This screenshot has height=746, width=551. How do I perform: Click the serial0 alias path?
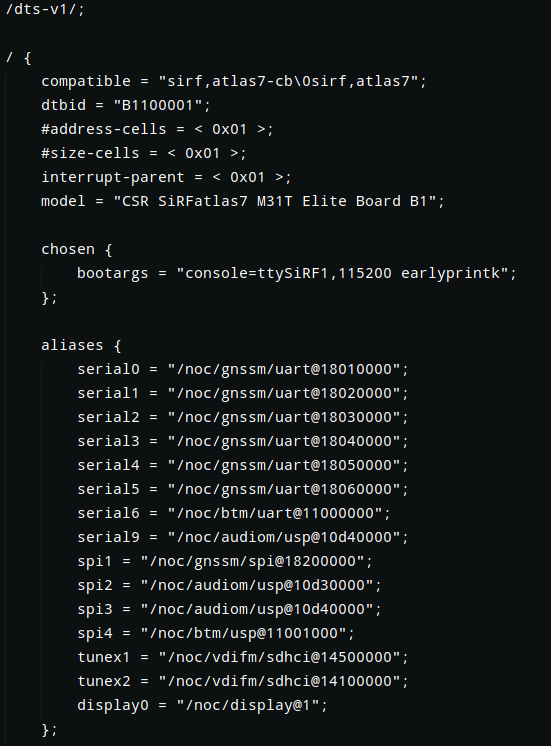284,369
